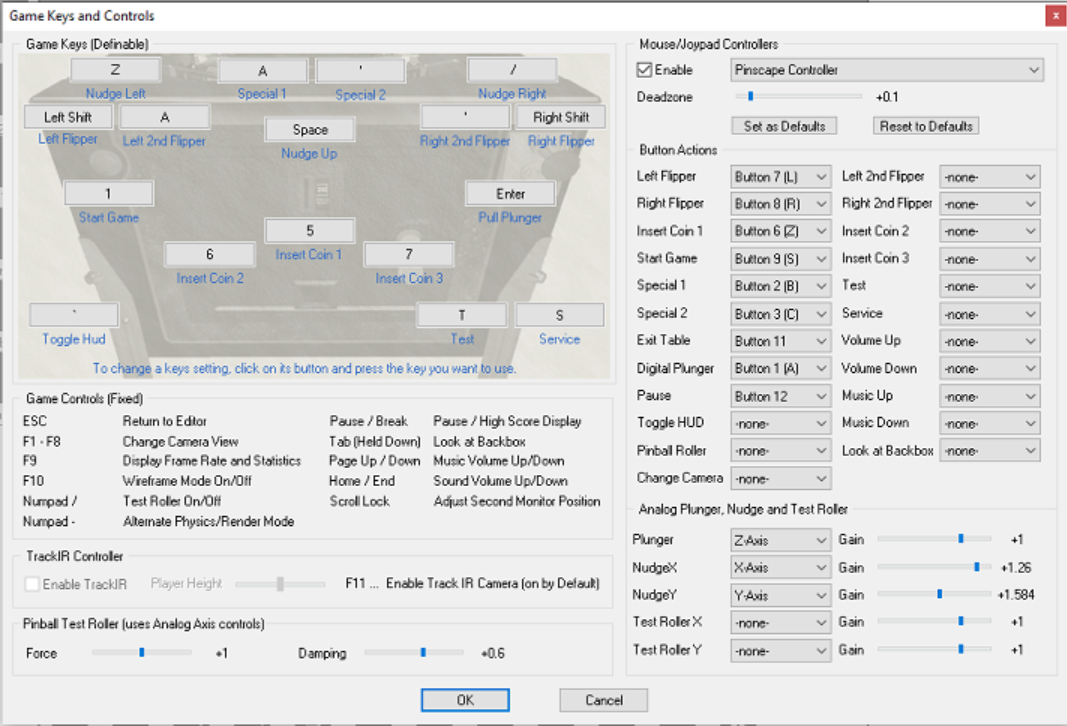Click the Damping slider

point(414,653)
